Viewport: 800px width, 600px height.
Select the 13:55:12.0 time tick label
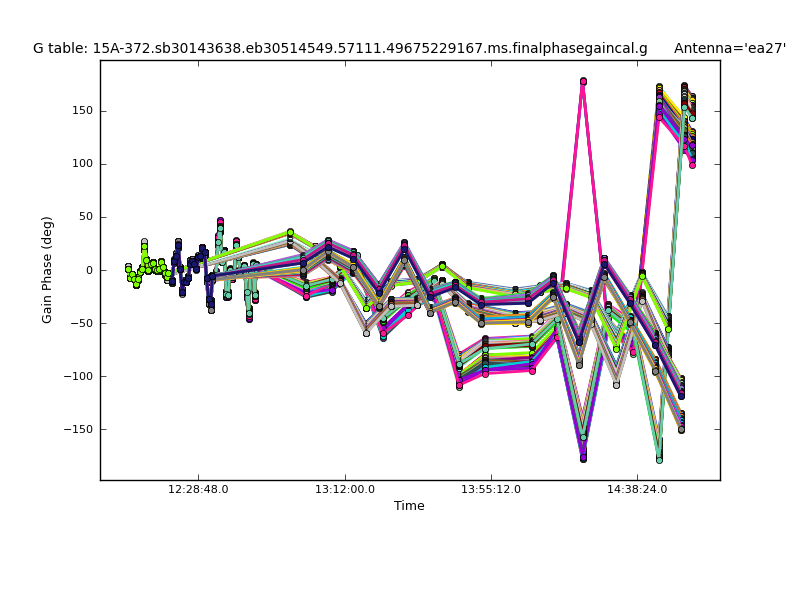pos(491,490)
